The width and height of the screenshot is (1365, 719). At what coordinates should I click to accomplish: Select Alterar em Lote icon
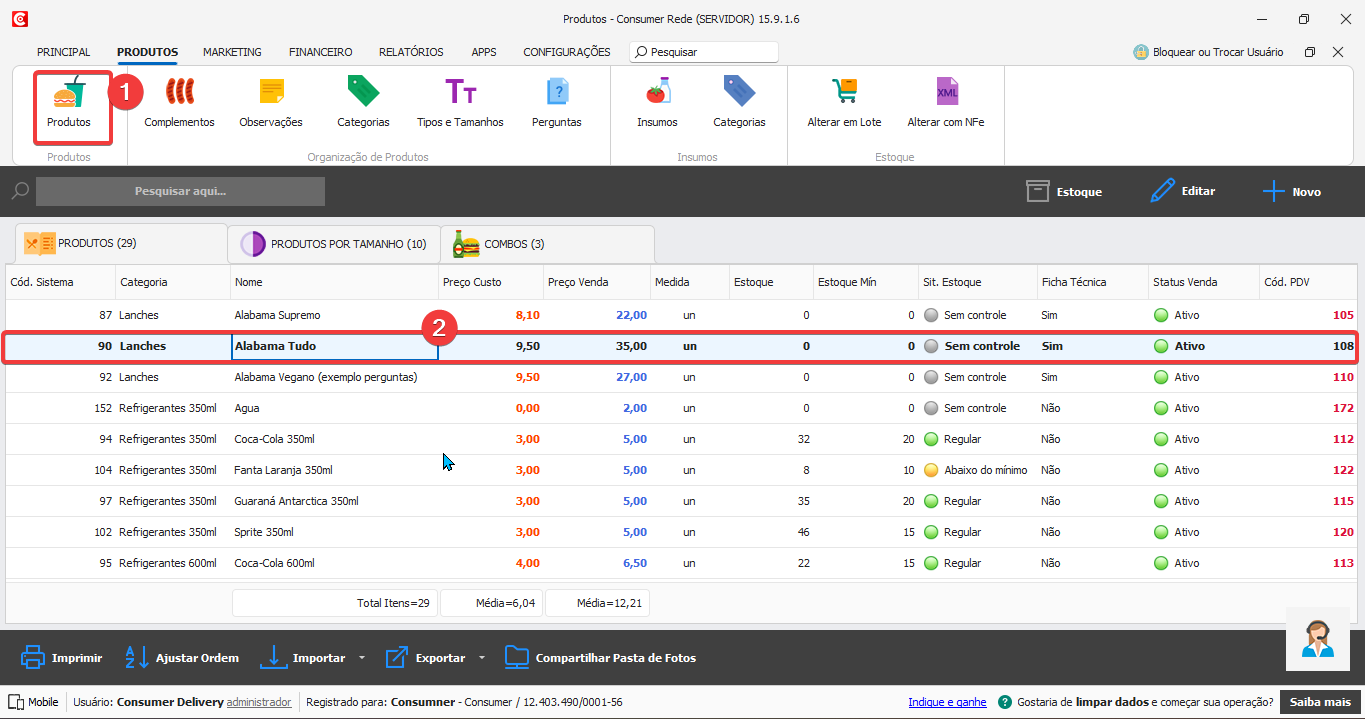coord(844,94)
